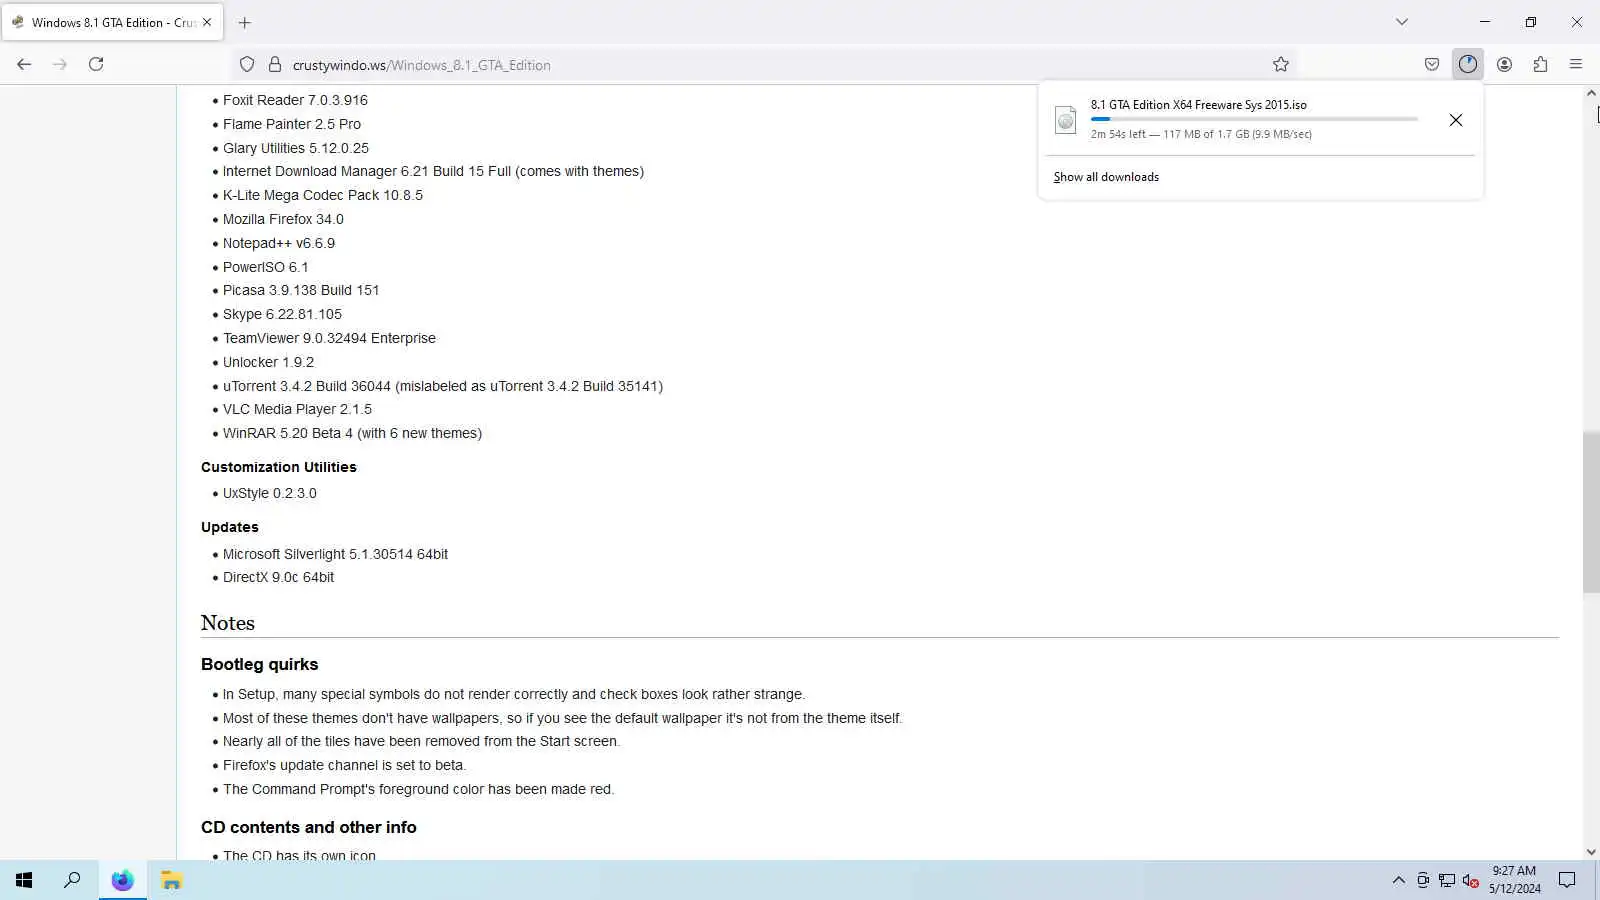Select the Windows 8.1 GTA Edition tab
The width and height of the screenshot is (1600, 900).
[112, 22]
